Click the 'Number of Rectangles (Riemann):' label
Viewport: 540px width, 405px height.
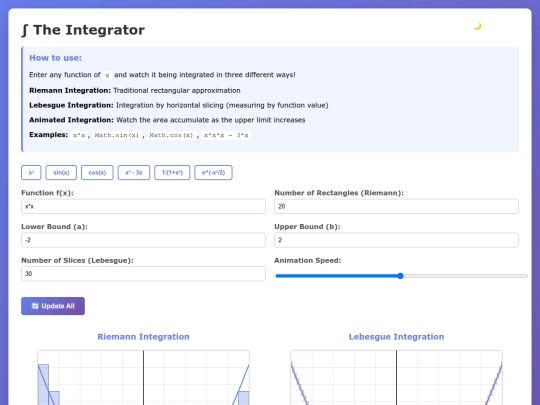(339, 193)
